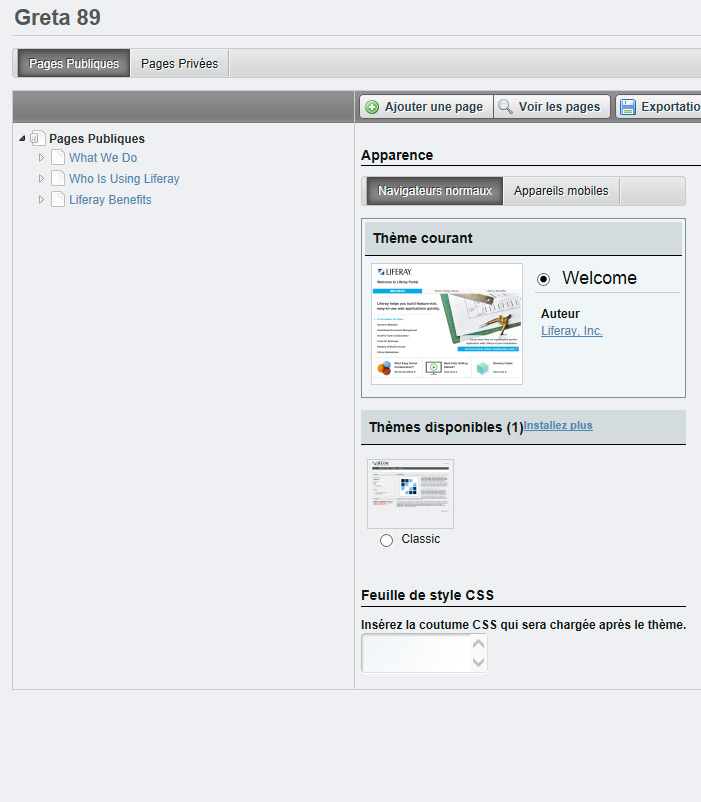701x802 pixels.
Task: Switch to the Pages Privées tab
Action: [x=179, y=63]
